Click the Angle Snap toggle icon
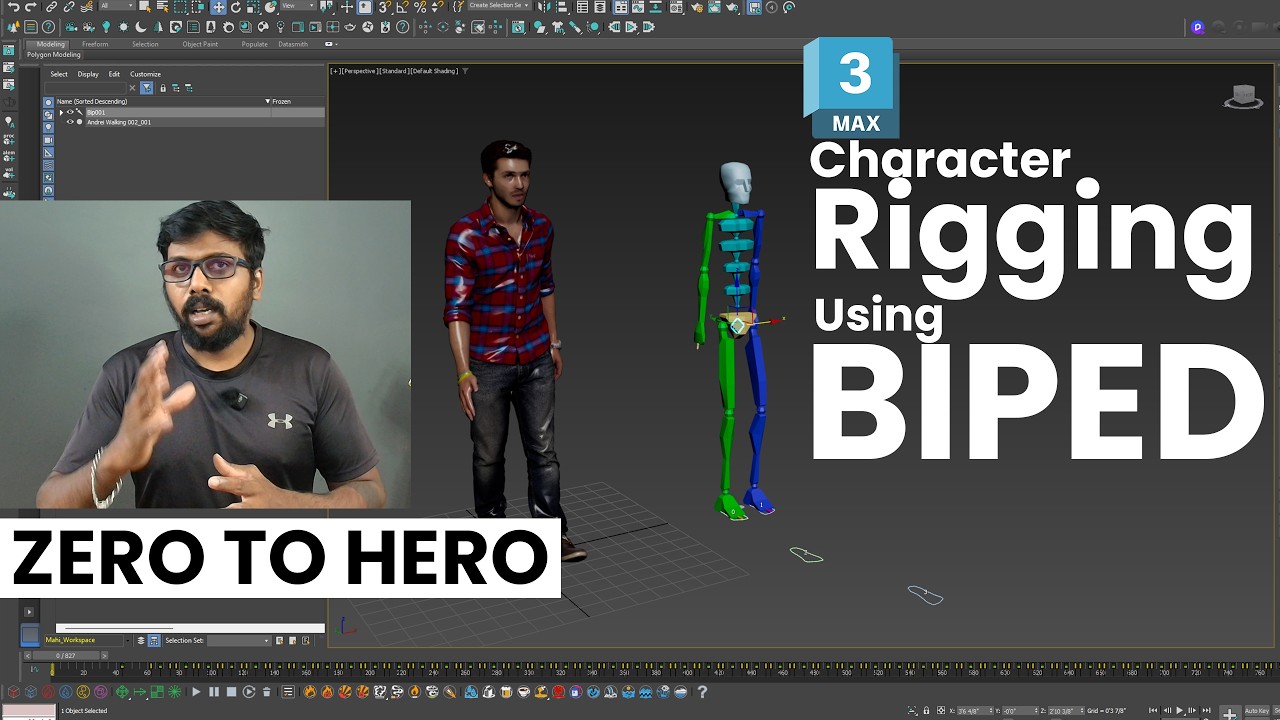 point(401,7)
